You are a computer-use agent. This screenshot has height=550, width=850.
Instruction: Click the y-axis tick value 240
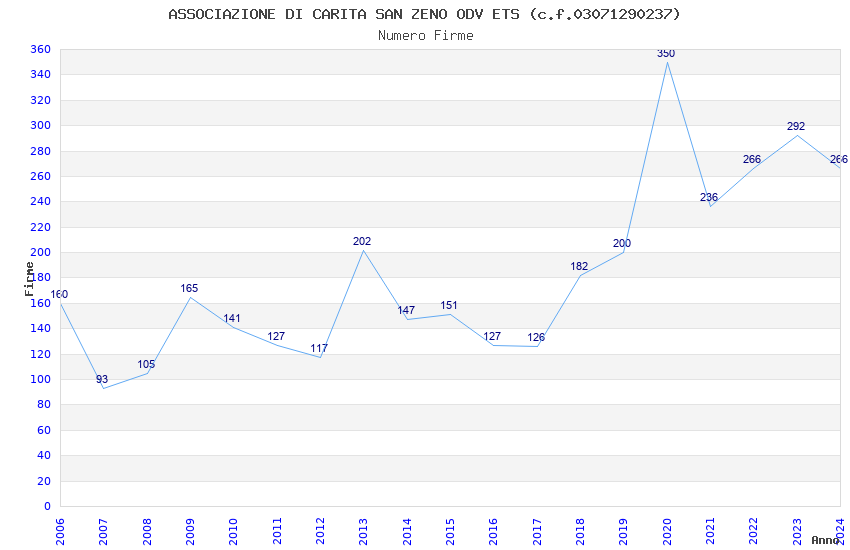click(x=41, y=201)
